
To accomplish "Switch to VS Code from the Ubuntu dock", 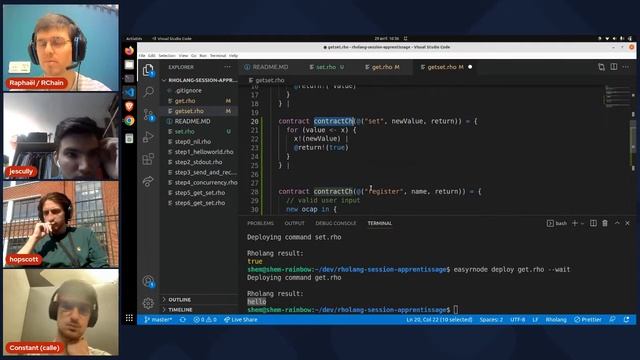I will coord(129,92).
